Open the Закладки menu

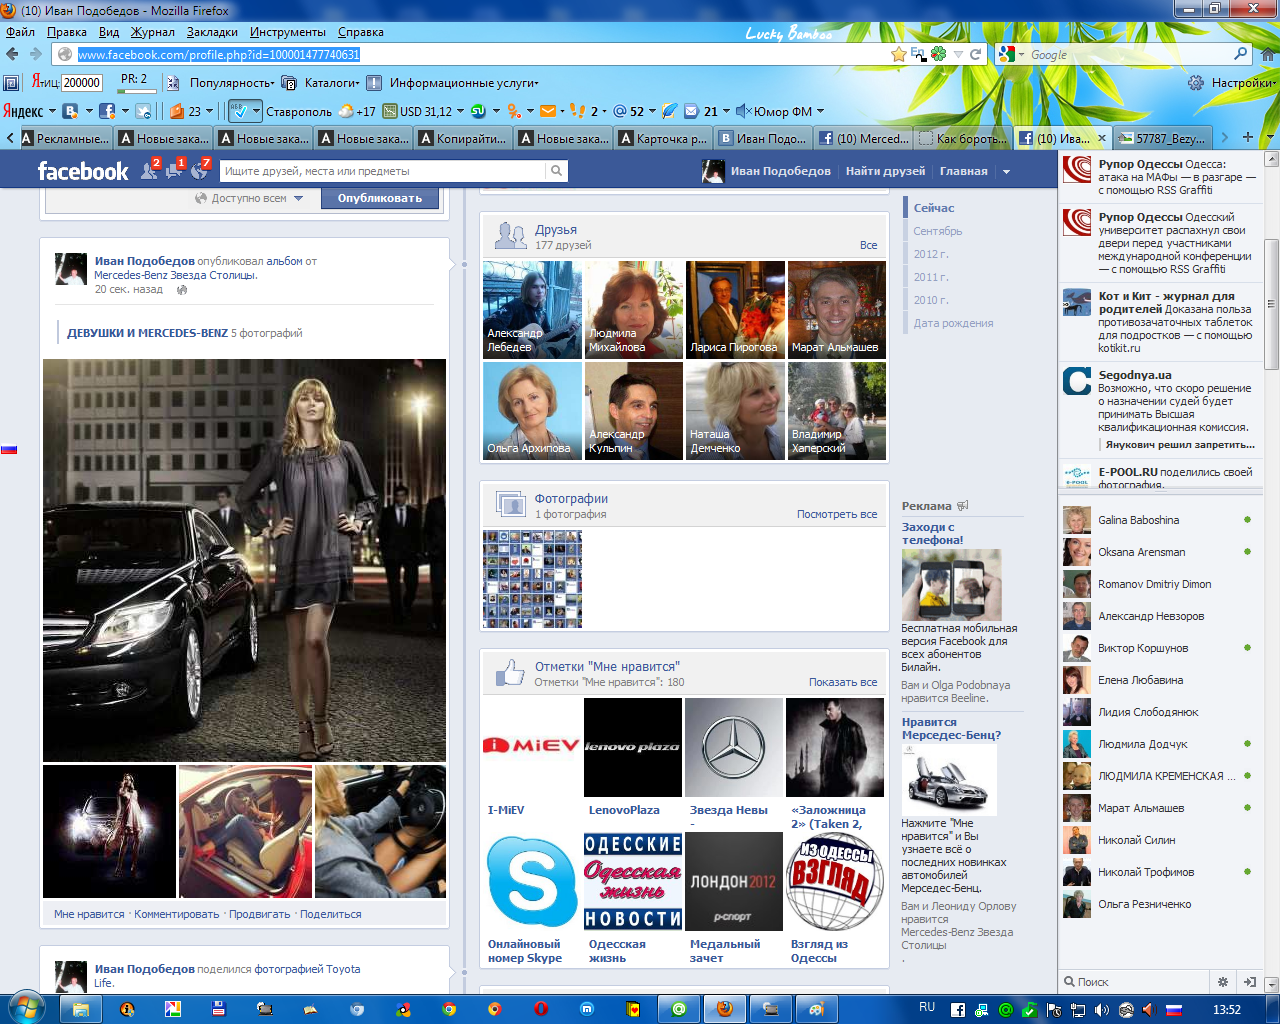[x=212, y=32]
